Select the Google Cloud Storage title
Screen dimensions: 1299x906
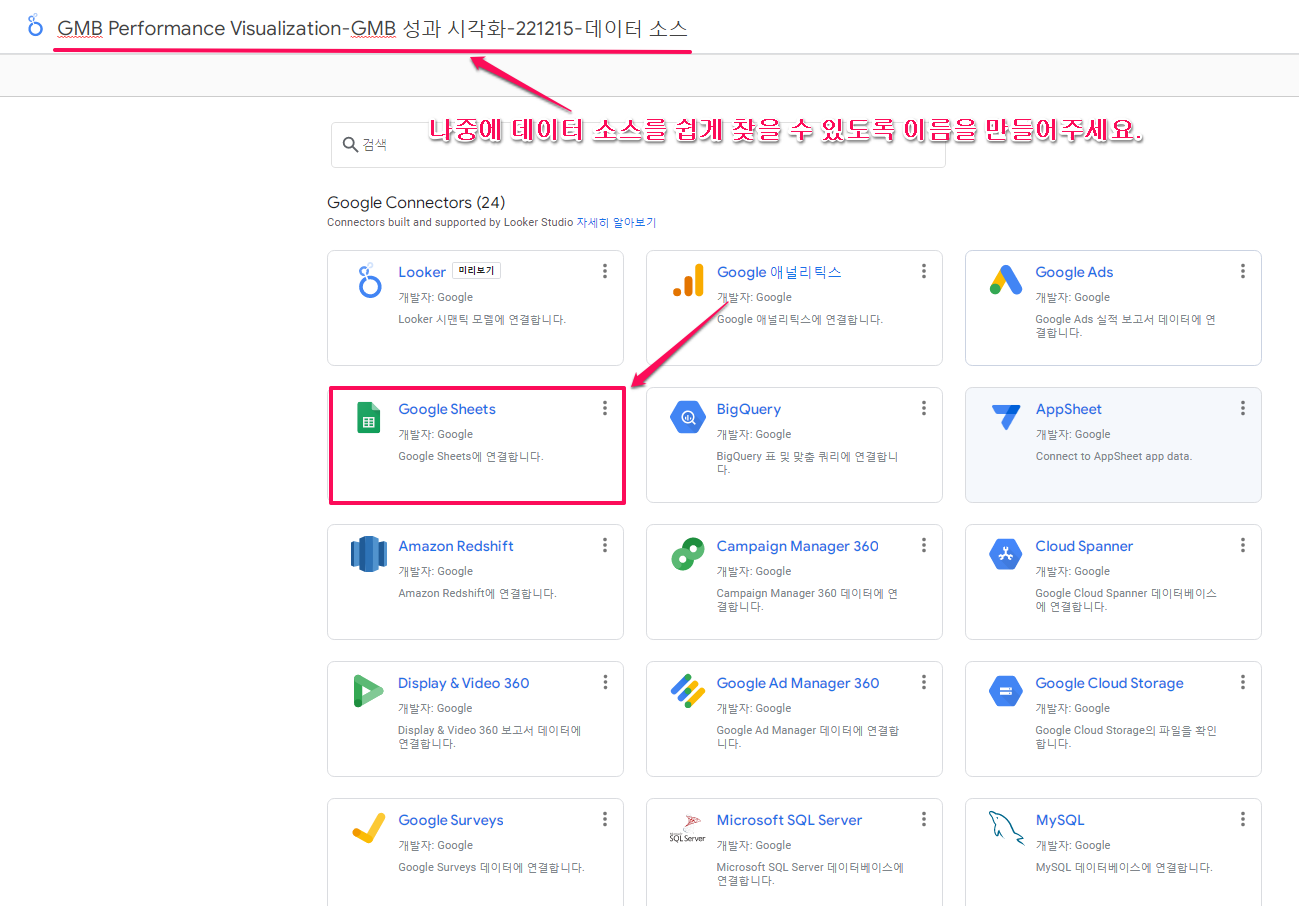point(1109,683)
